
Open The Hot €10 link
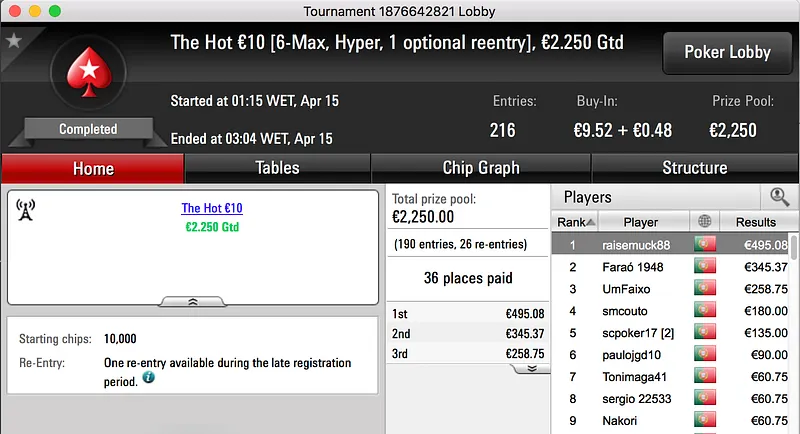pos(212,209)
